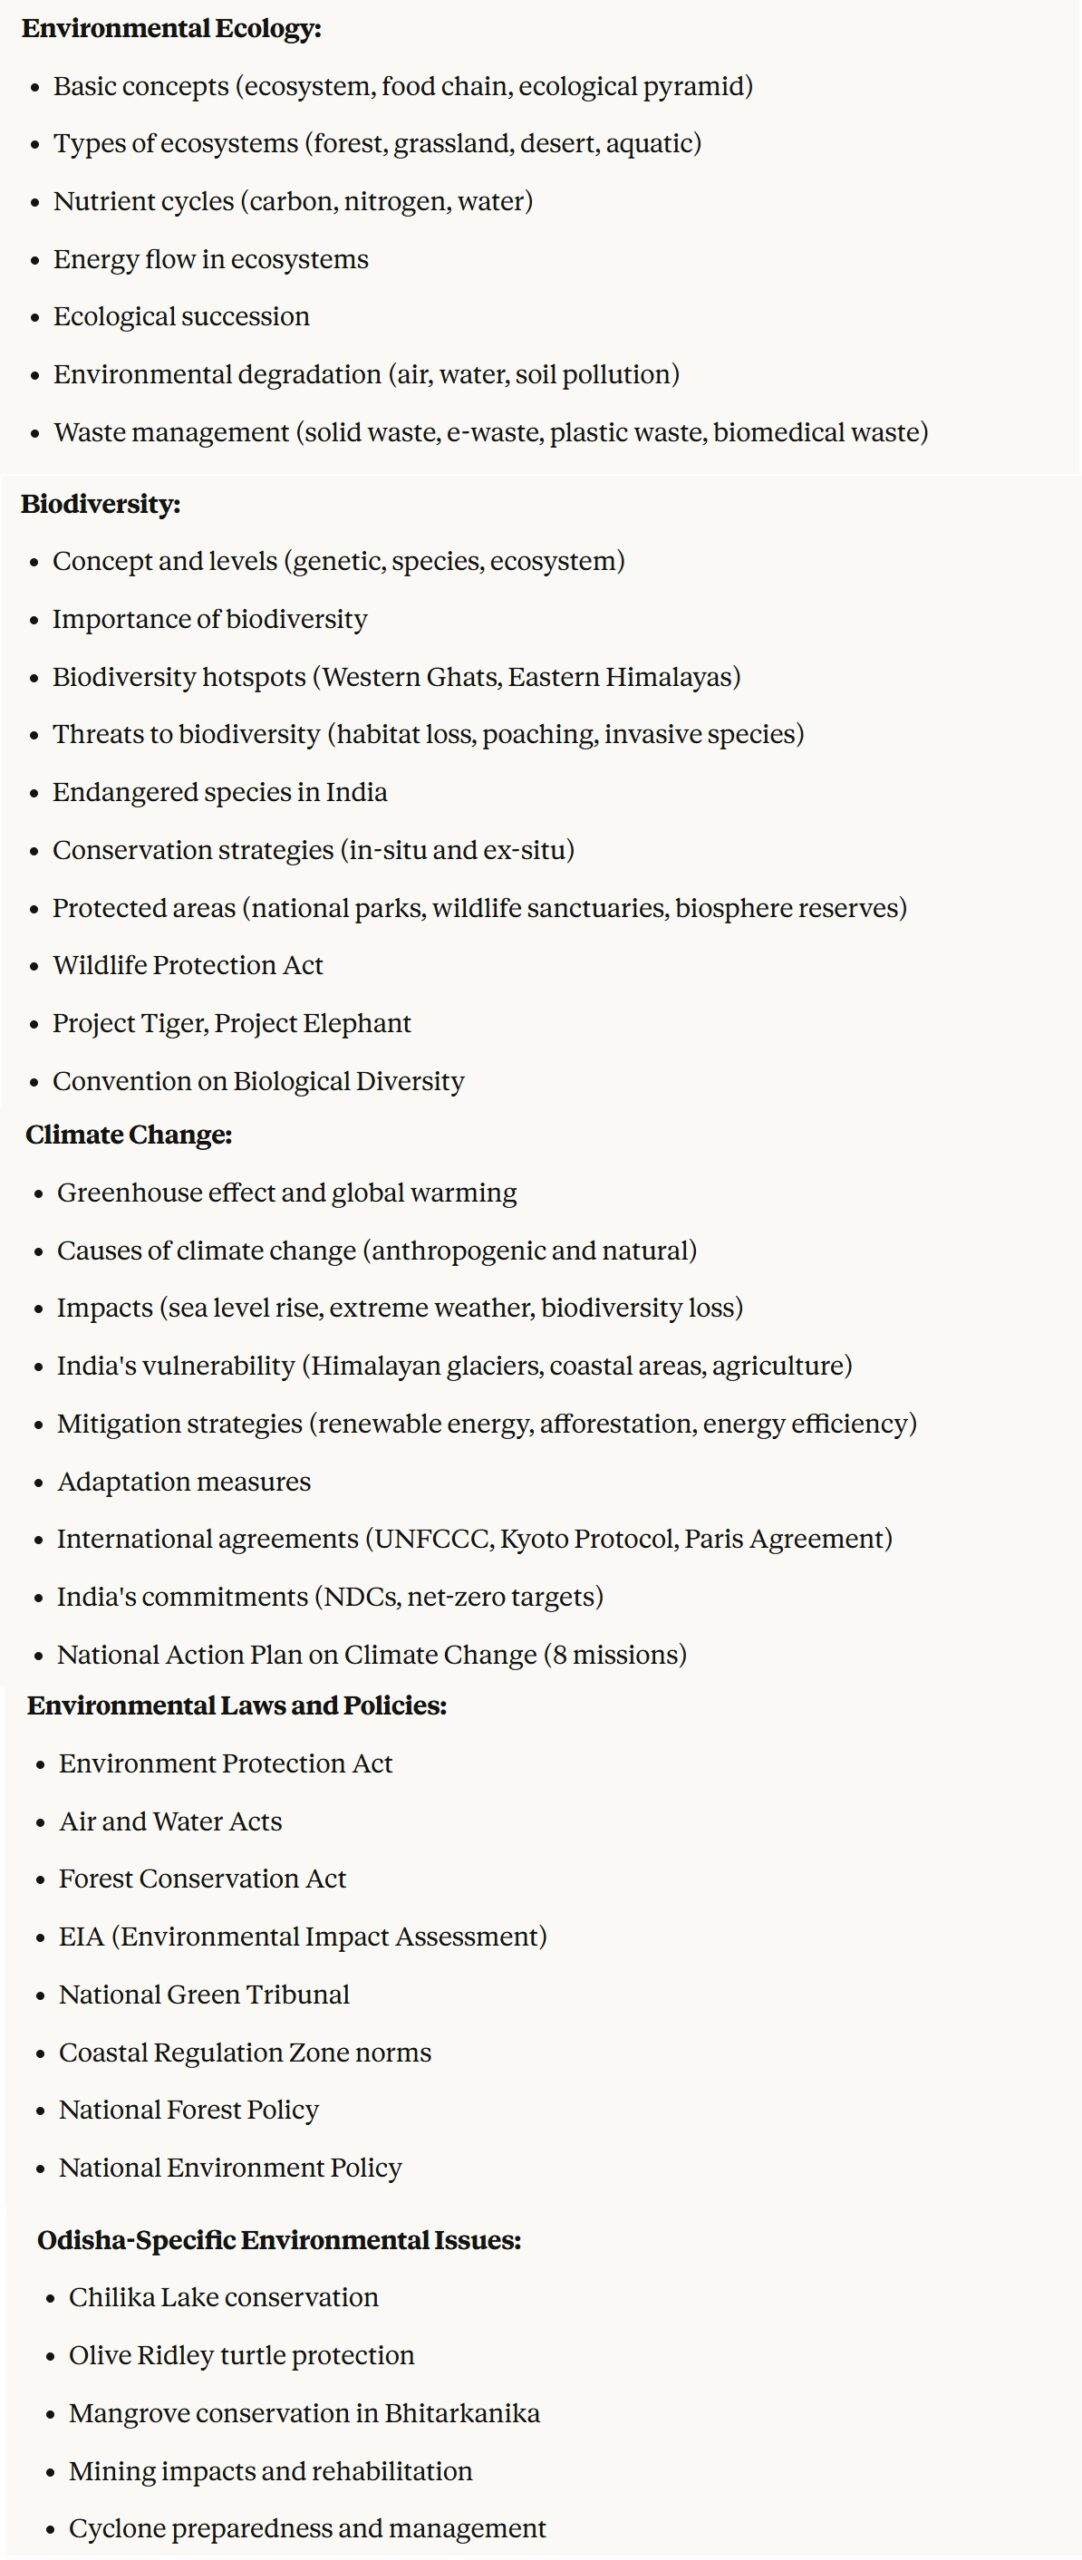This screenshot has width=1082, height=2560.
Task: Click Olive Ridley turtle protection item
Action: coord(241,2356)
